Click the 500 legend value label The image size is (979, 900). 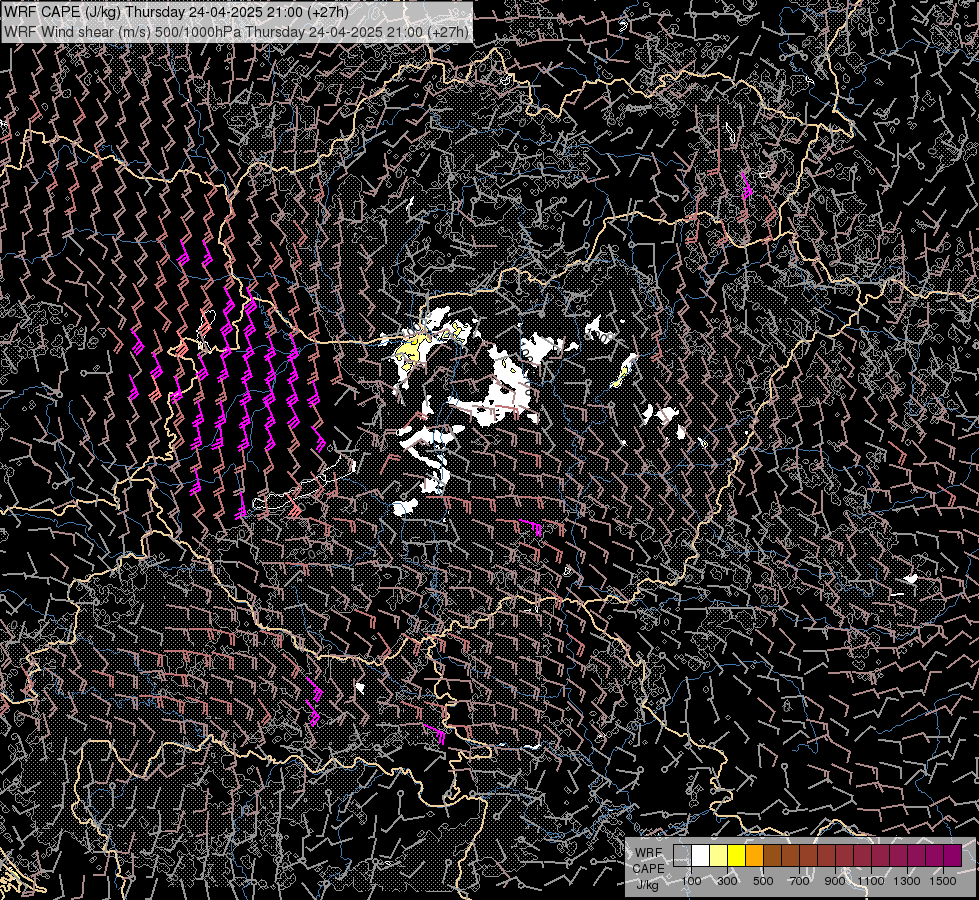click(x=763, y=881)
